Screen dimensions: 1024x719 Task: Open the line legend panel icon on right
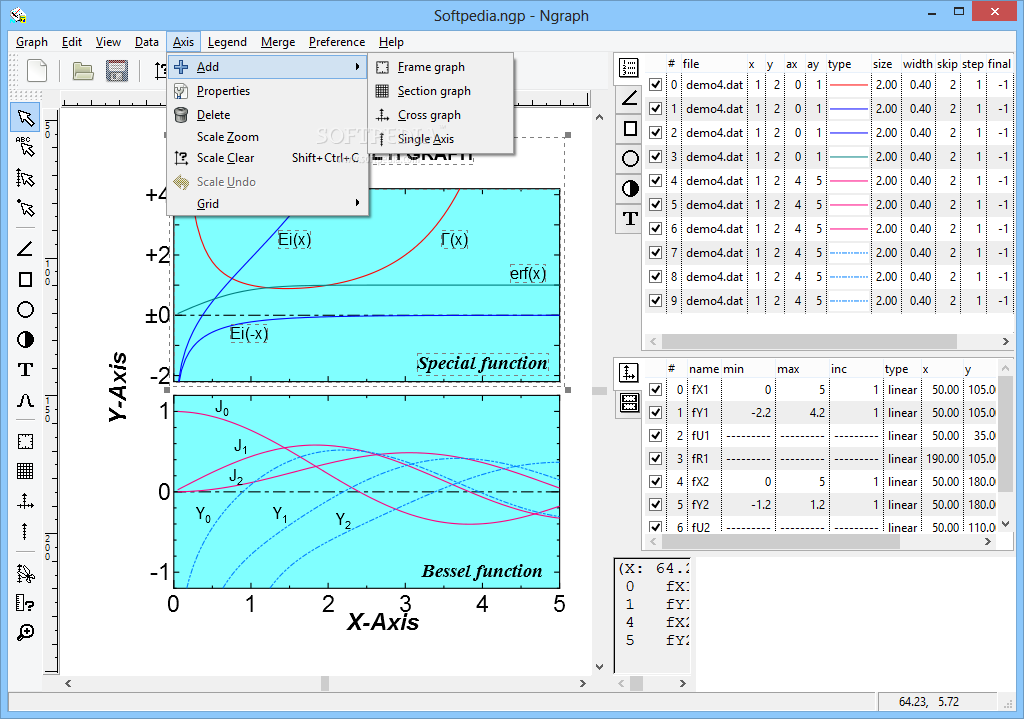[x=630, y=98]
